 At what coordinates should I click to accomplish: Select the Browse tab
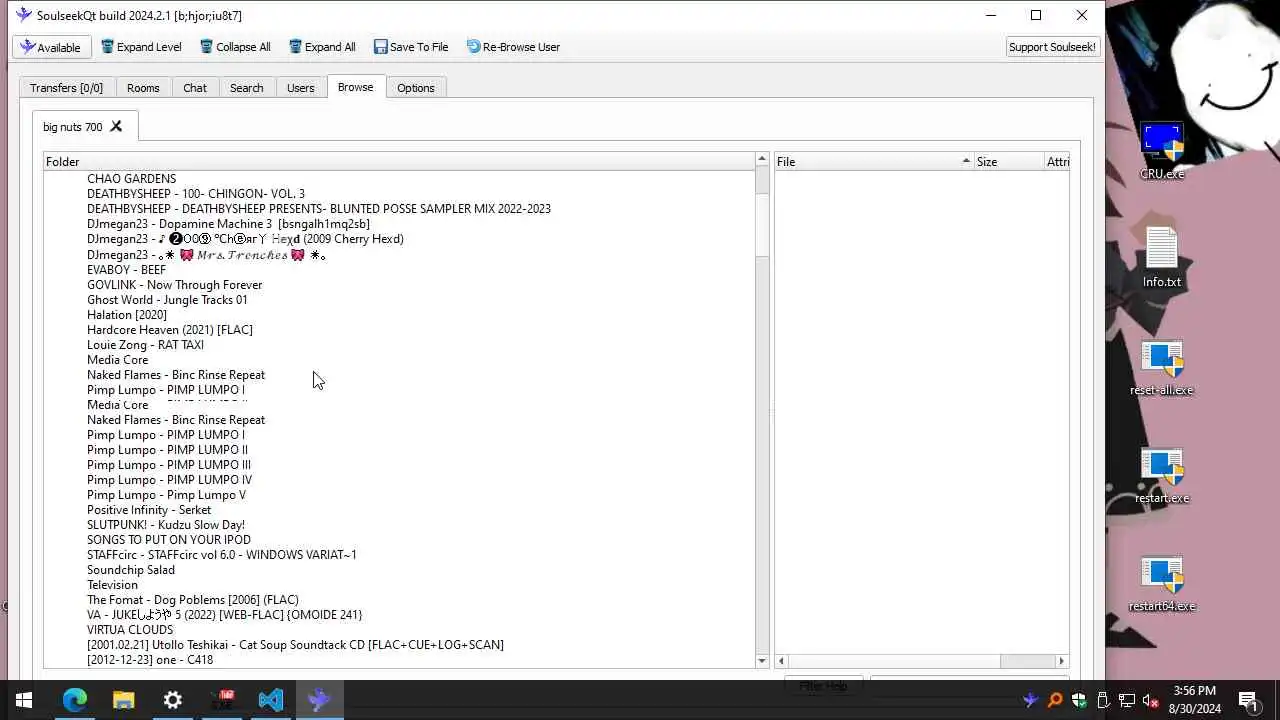(x=355, y=87)
